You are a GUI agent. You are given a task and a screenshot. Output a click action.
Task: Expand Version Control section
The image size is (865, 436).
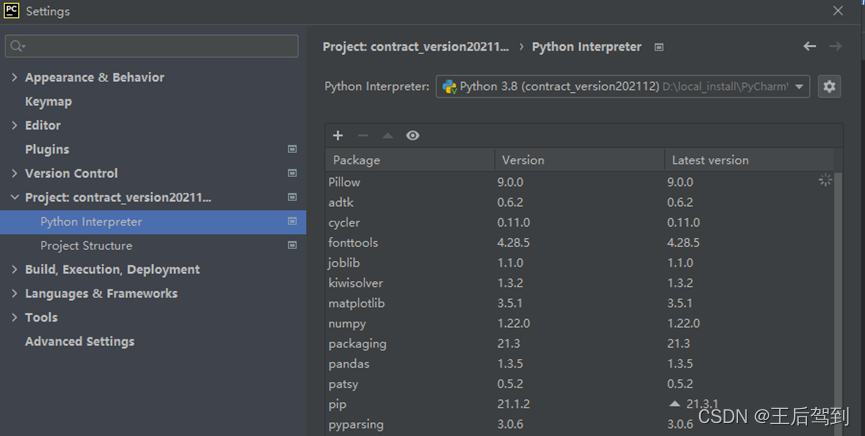[14, 173]
